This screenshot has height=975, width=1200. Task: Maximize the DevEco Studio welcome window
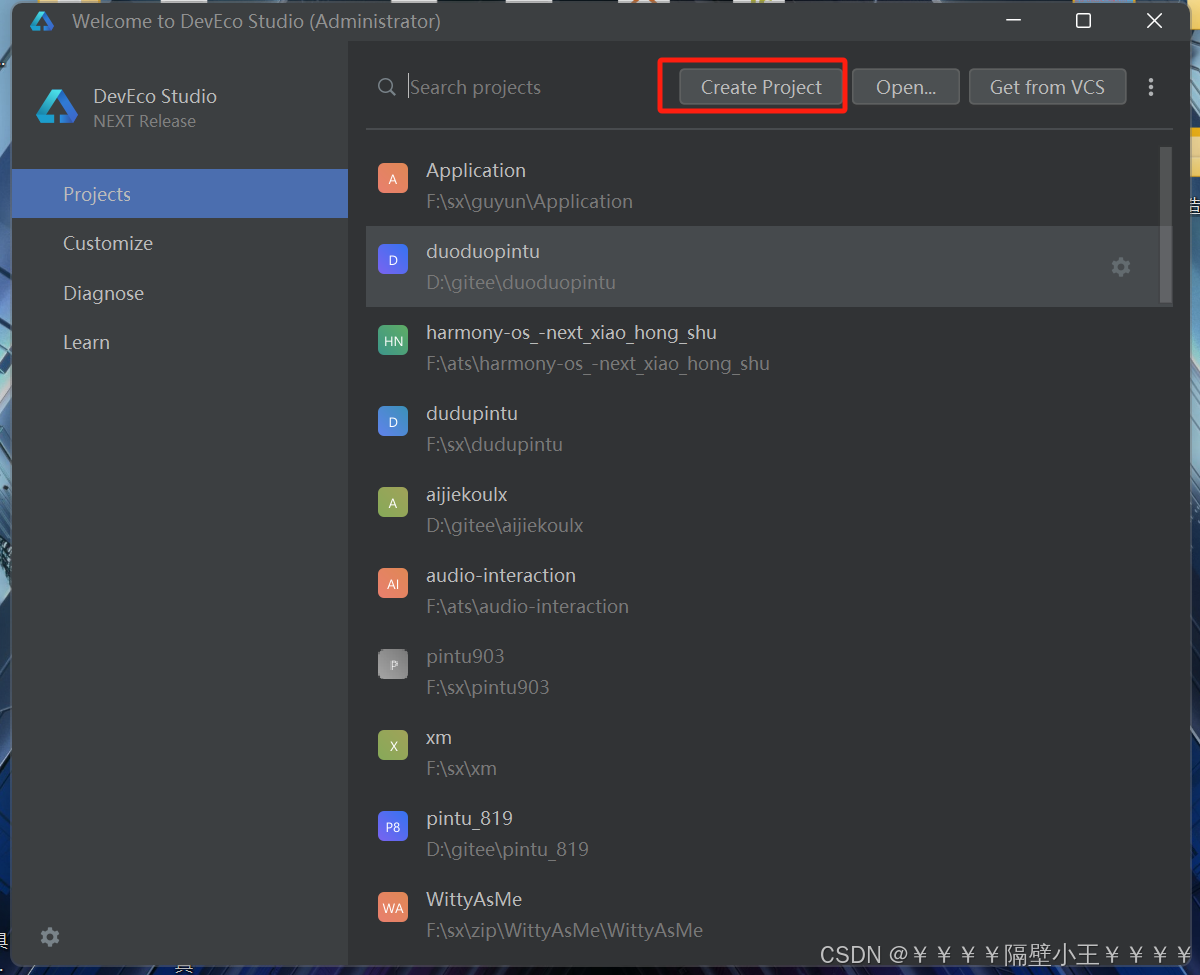(x=1083, y=21)
